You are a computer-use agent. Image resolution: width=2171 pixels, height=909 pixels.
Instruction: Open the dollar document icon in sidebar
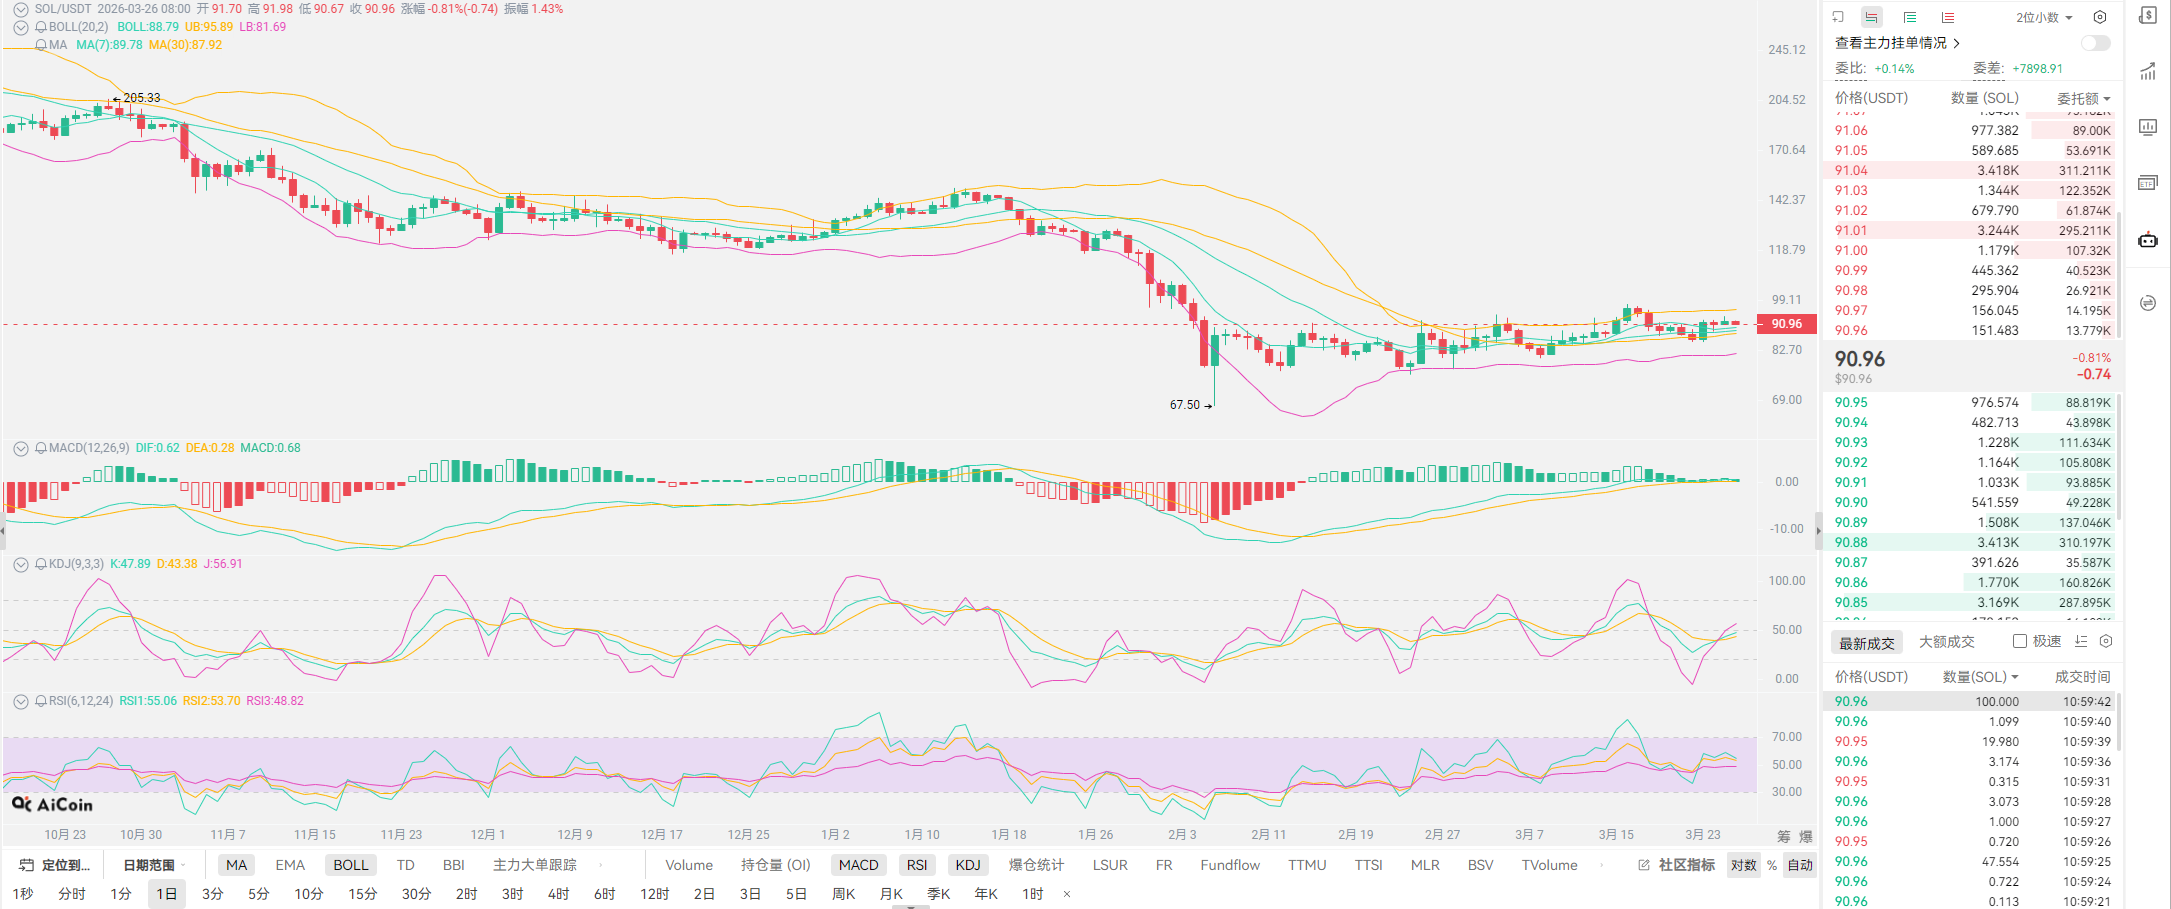click(x=2147, y=15)
